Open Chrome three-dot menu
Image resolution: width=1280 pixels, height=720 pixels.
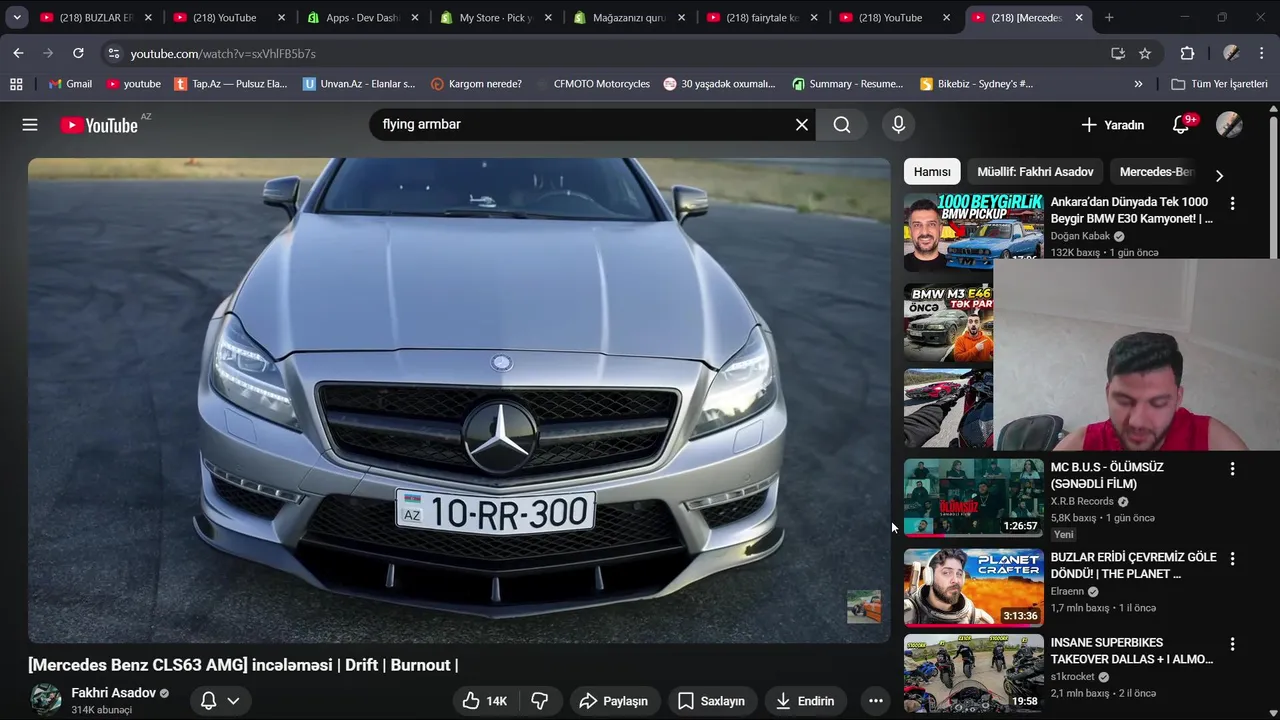pyautogui.click(x=1261, y=53)
